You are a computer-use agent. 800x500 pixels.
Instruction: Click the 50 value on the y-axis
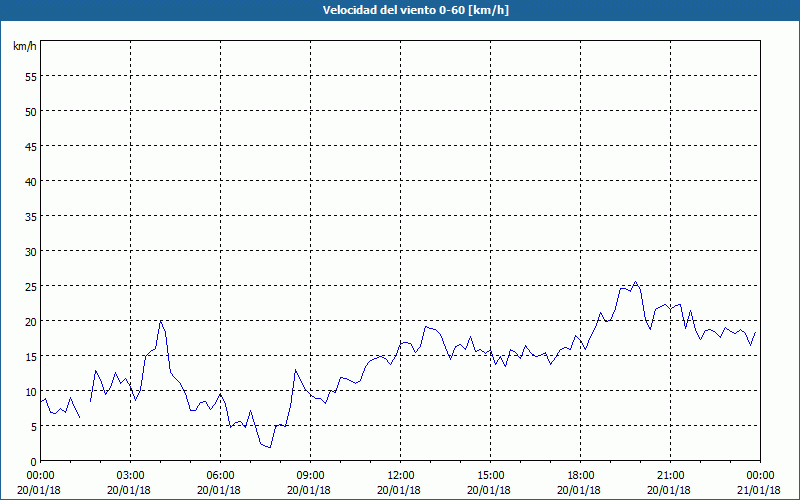click(x=31, y=111)
